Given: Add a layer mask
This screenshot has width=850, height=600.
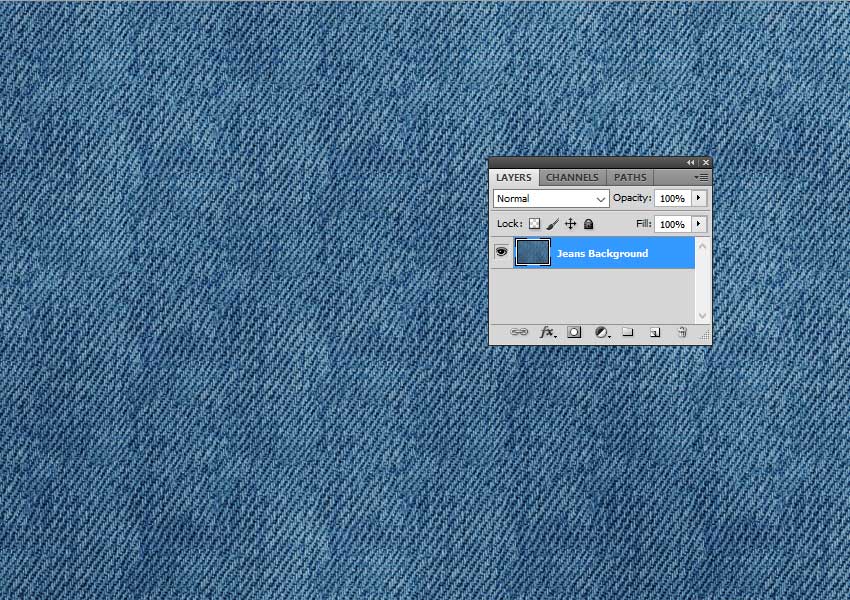Looking at the screenshot, I should click(574, 331).
